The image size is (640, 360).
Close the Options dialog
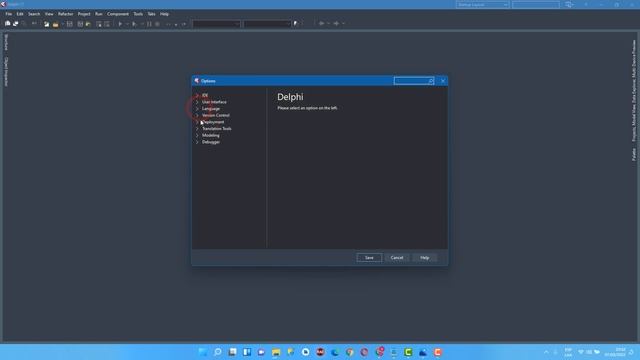pyautogui.click(x=443, y=81)
